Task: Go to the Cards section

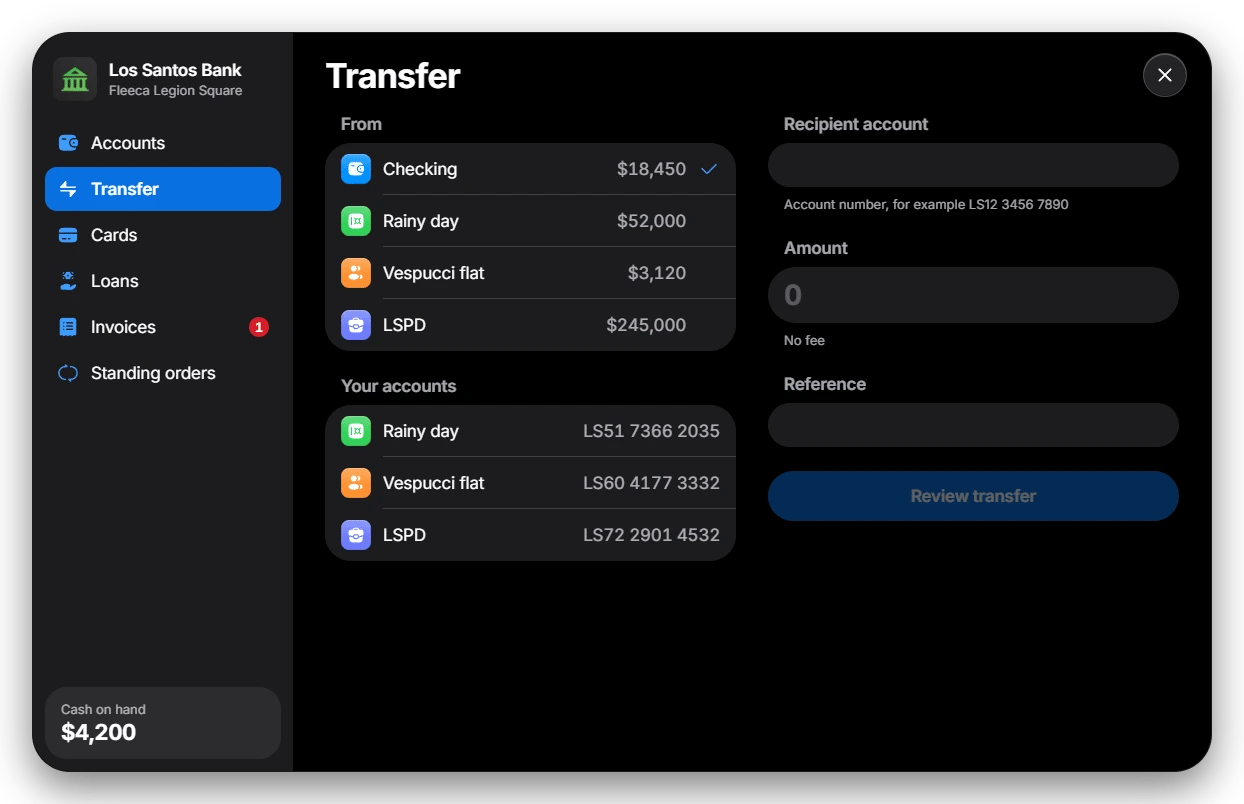Action: pos(163,235)
